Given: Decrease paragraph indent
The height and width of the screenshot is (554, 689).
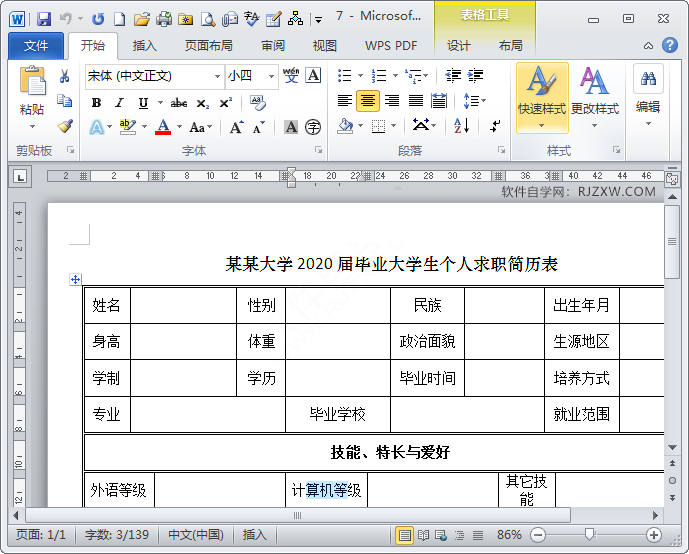Looking at the screenshot, I should click(x=453, y=76).
